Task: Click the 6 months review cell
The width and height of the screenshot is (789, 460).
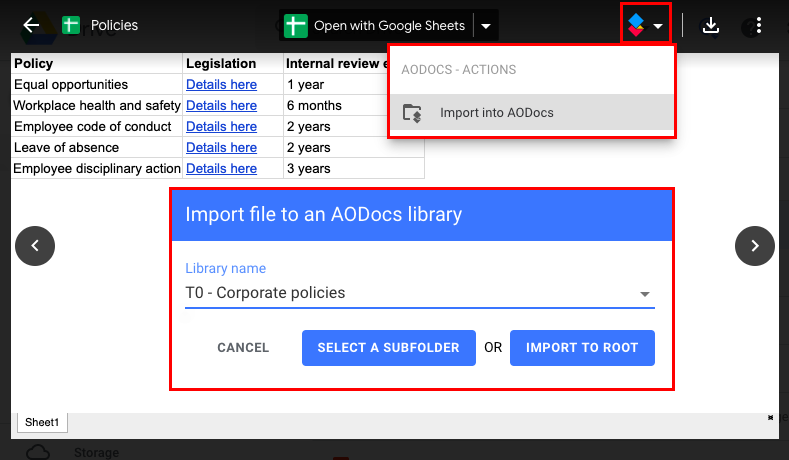Action: coord(336,106)
